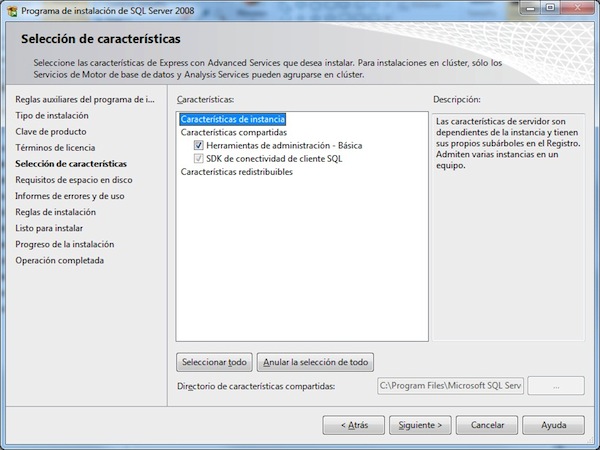This screenshot has width=600, height=450.
Task: Click the Seleccionar todo button
Action: click(x=214, y=362)
